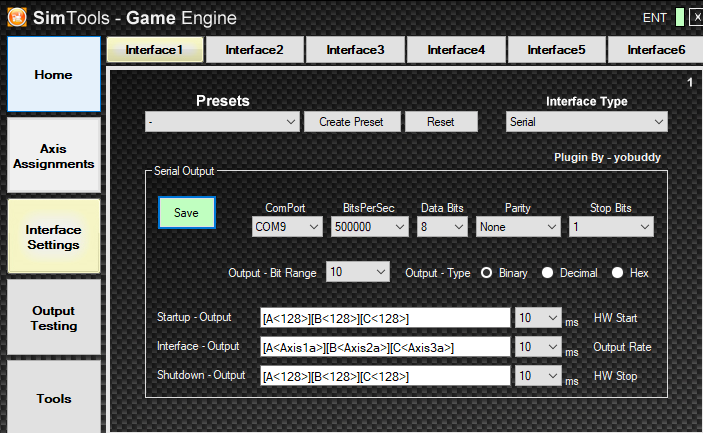Select the Binary output type
Image resolution: width=703 pixels, height=433 pixels.
pos(486,273)
